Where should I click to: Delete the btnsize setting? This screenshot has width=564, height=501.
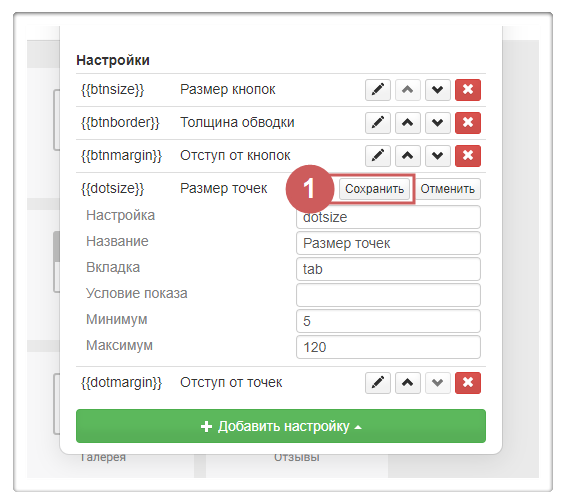tap(468, 90)
